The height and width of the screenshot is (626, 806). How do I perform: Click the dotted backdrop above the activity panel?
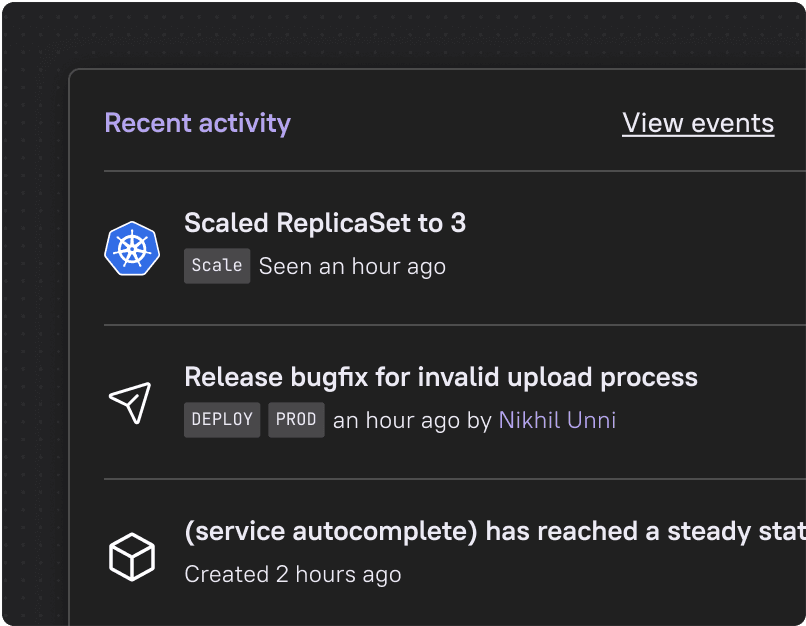pyautogui.click(x=400, y=35)
